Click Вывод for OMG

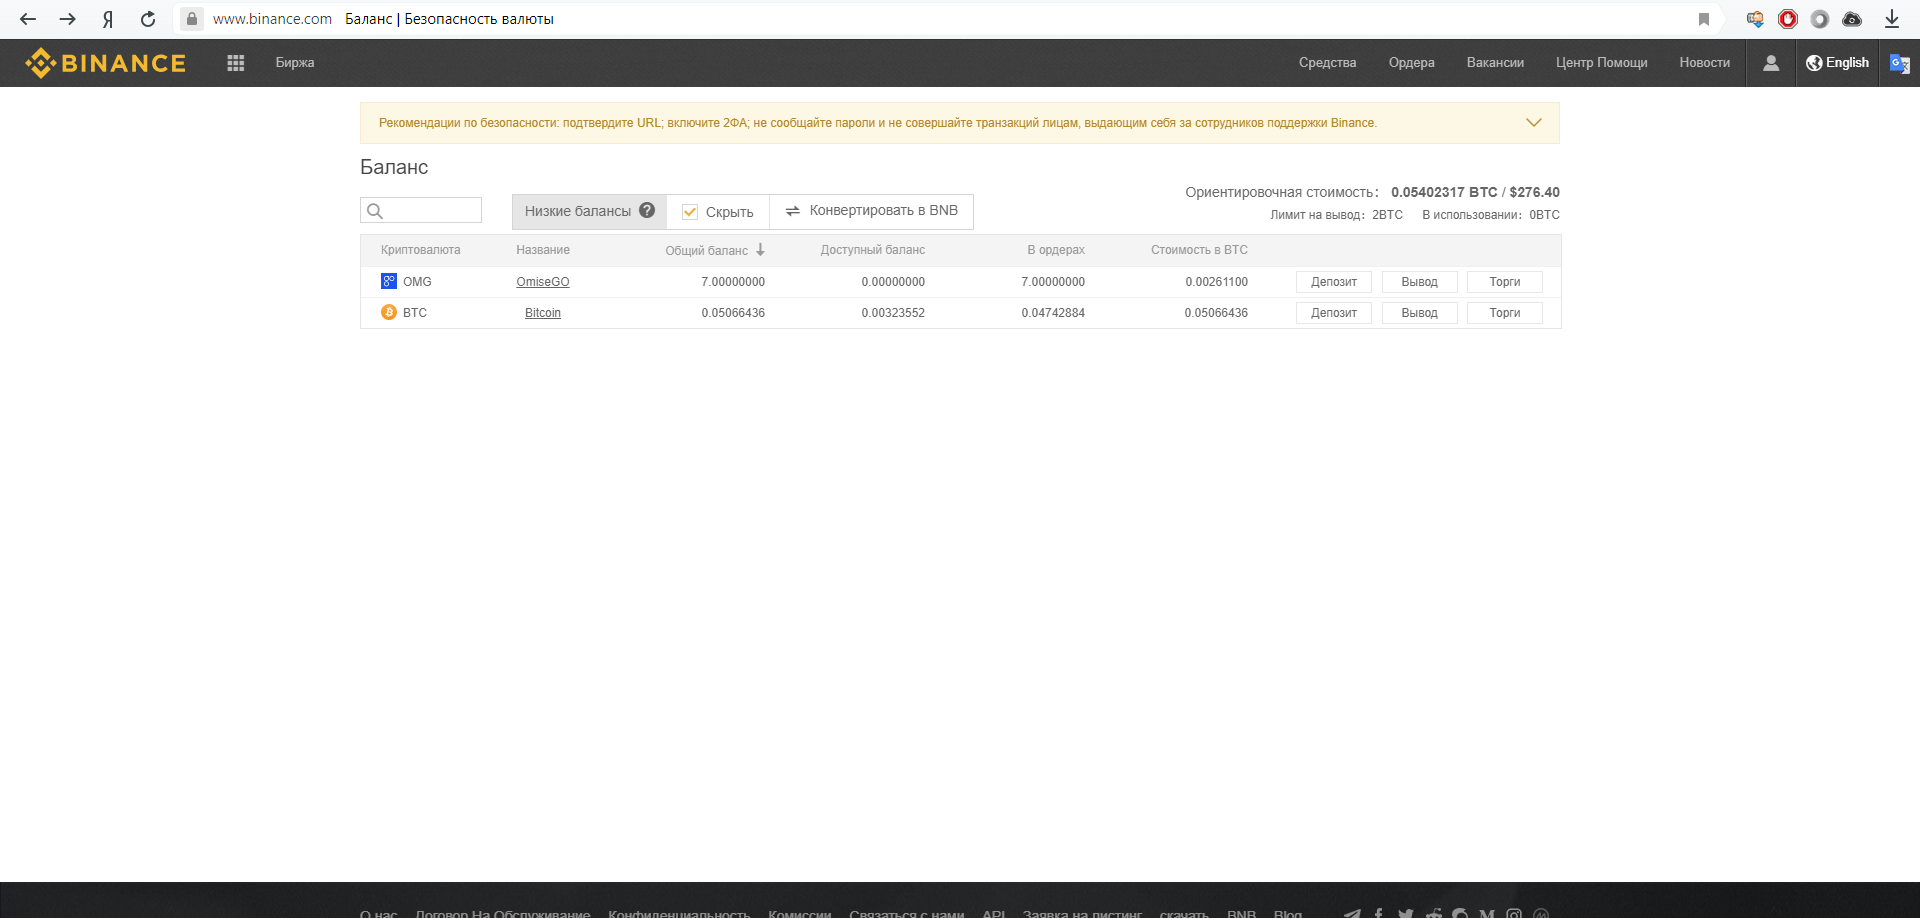[x=1419, y=282]
